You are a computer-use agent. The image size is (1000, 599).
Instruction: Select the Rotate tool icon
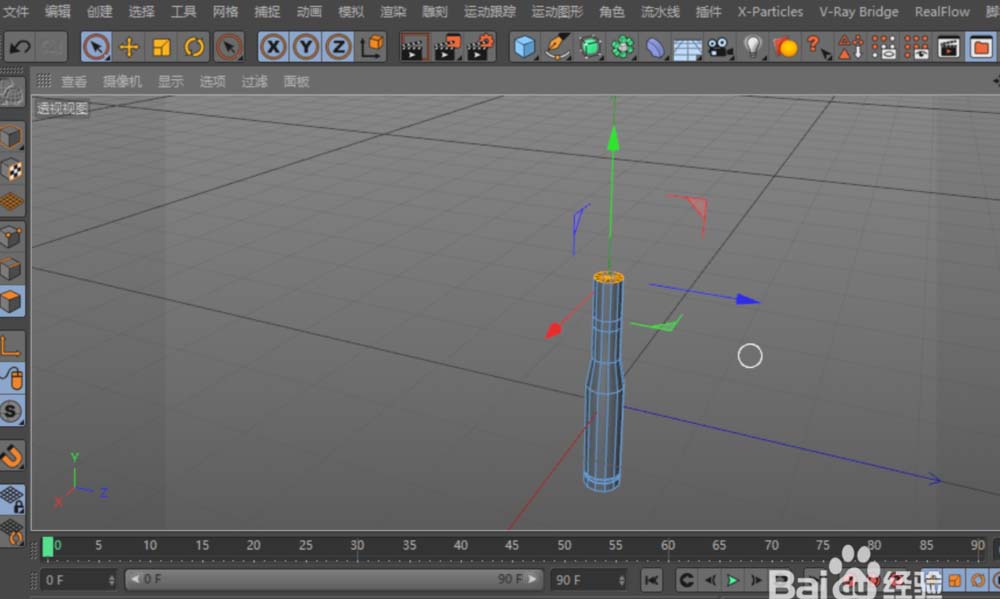[194, 47]
